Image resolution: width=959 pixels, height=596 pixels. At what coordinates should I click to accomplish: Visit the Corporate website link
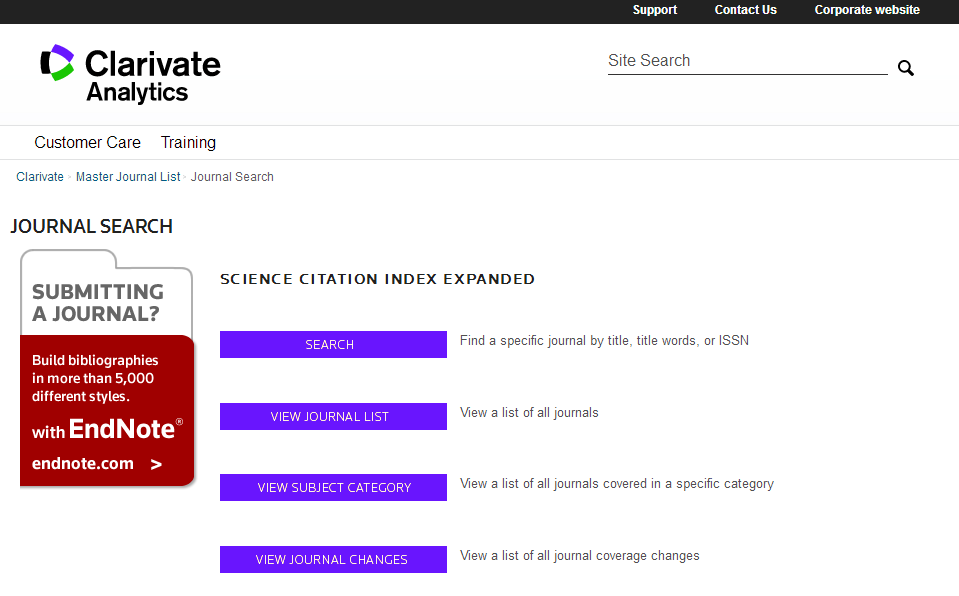(866, 10)
